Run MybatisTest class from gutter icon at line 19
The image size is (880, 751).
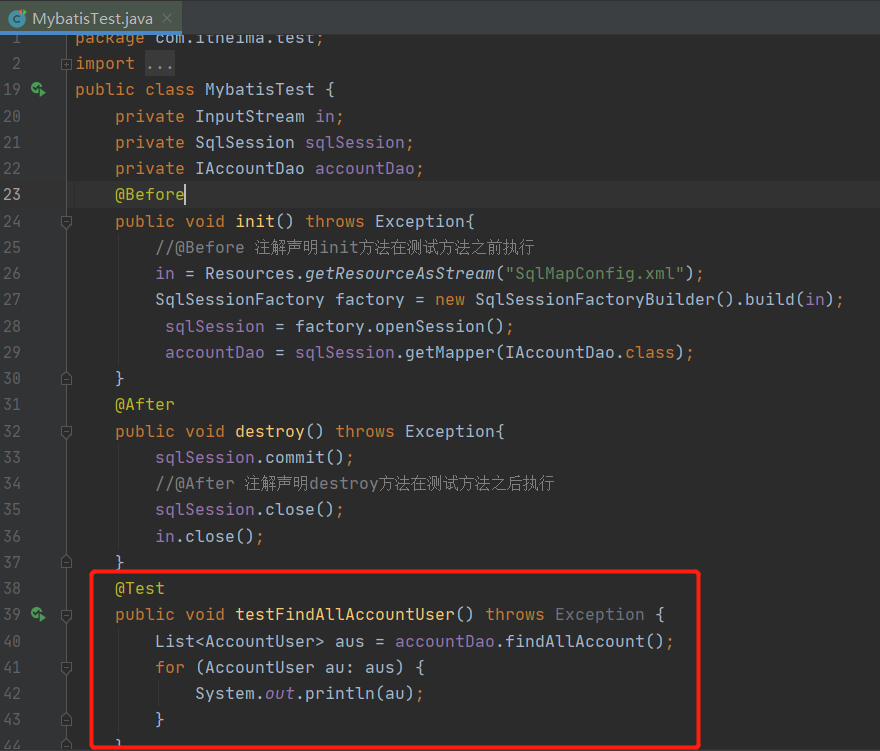pos(38,89)
